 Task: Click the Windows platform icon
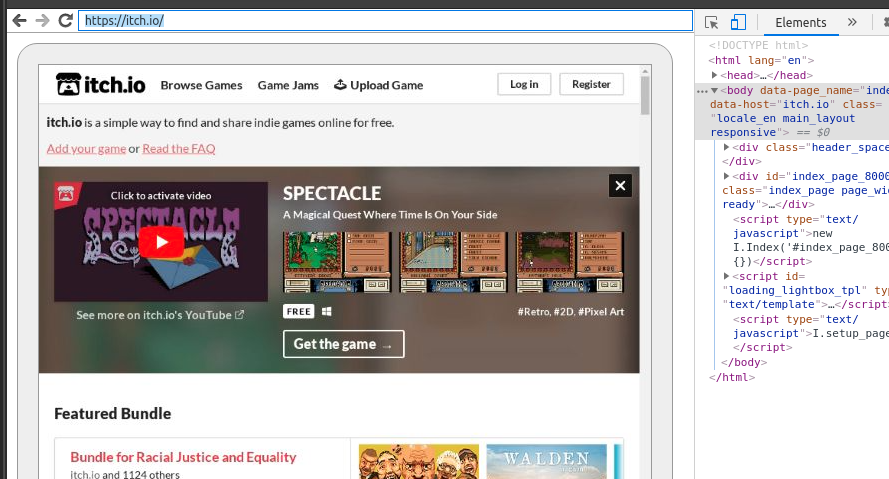pyautogui.click(x=327, y=311)
